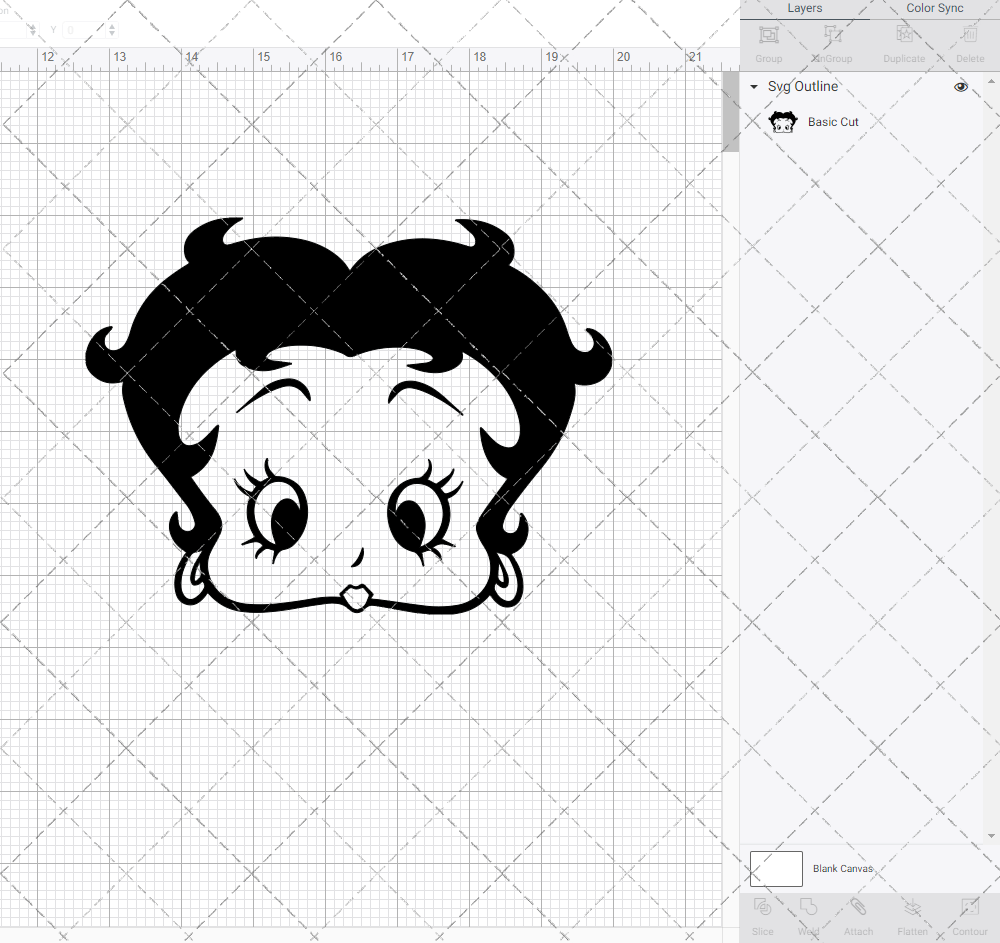
Task: Open the Layers tab
Action: coord(804,8)
